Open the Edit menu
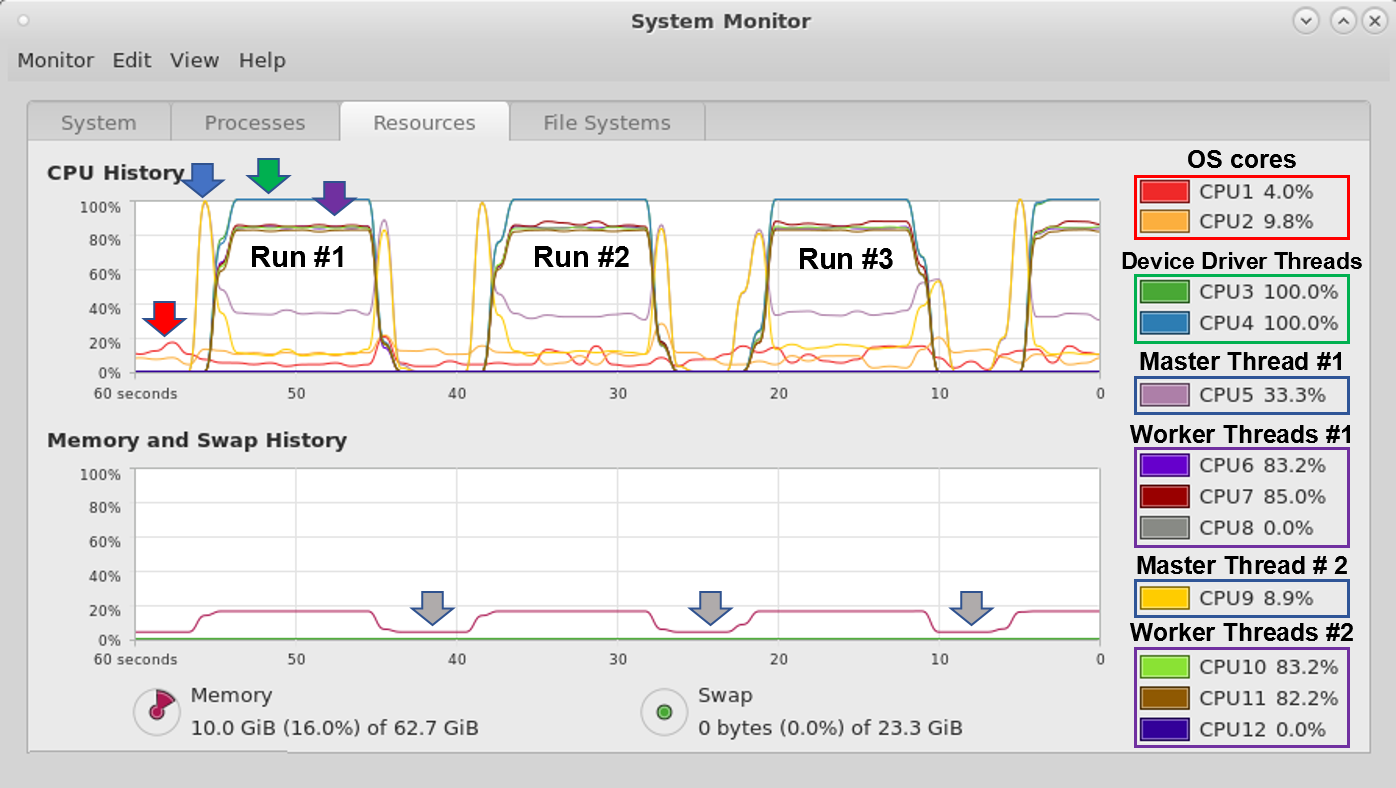Screen dimensions: 1396x788 click(x=132, y=61)
